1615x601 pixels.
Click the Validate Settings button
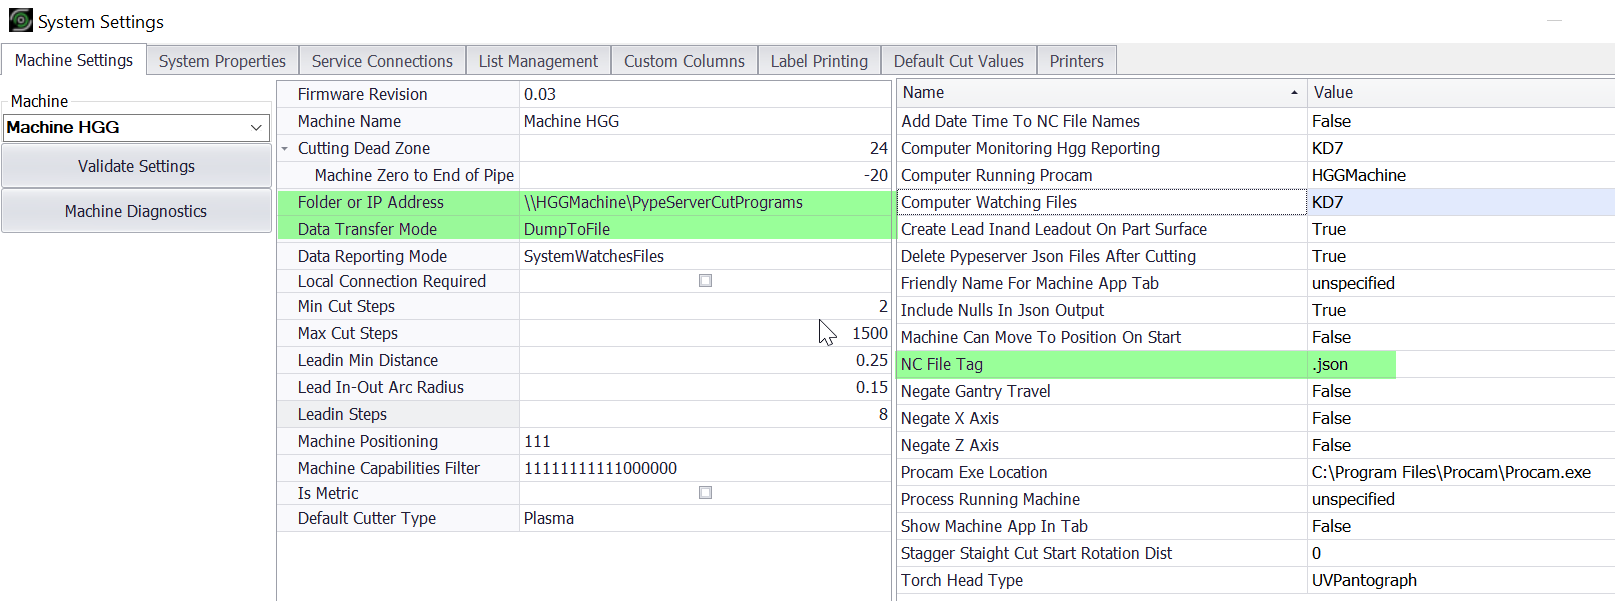[136, 166]
